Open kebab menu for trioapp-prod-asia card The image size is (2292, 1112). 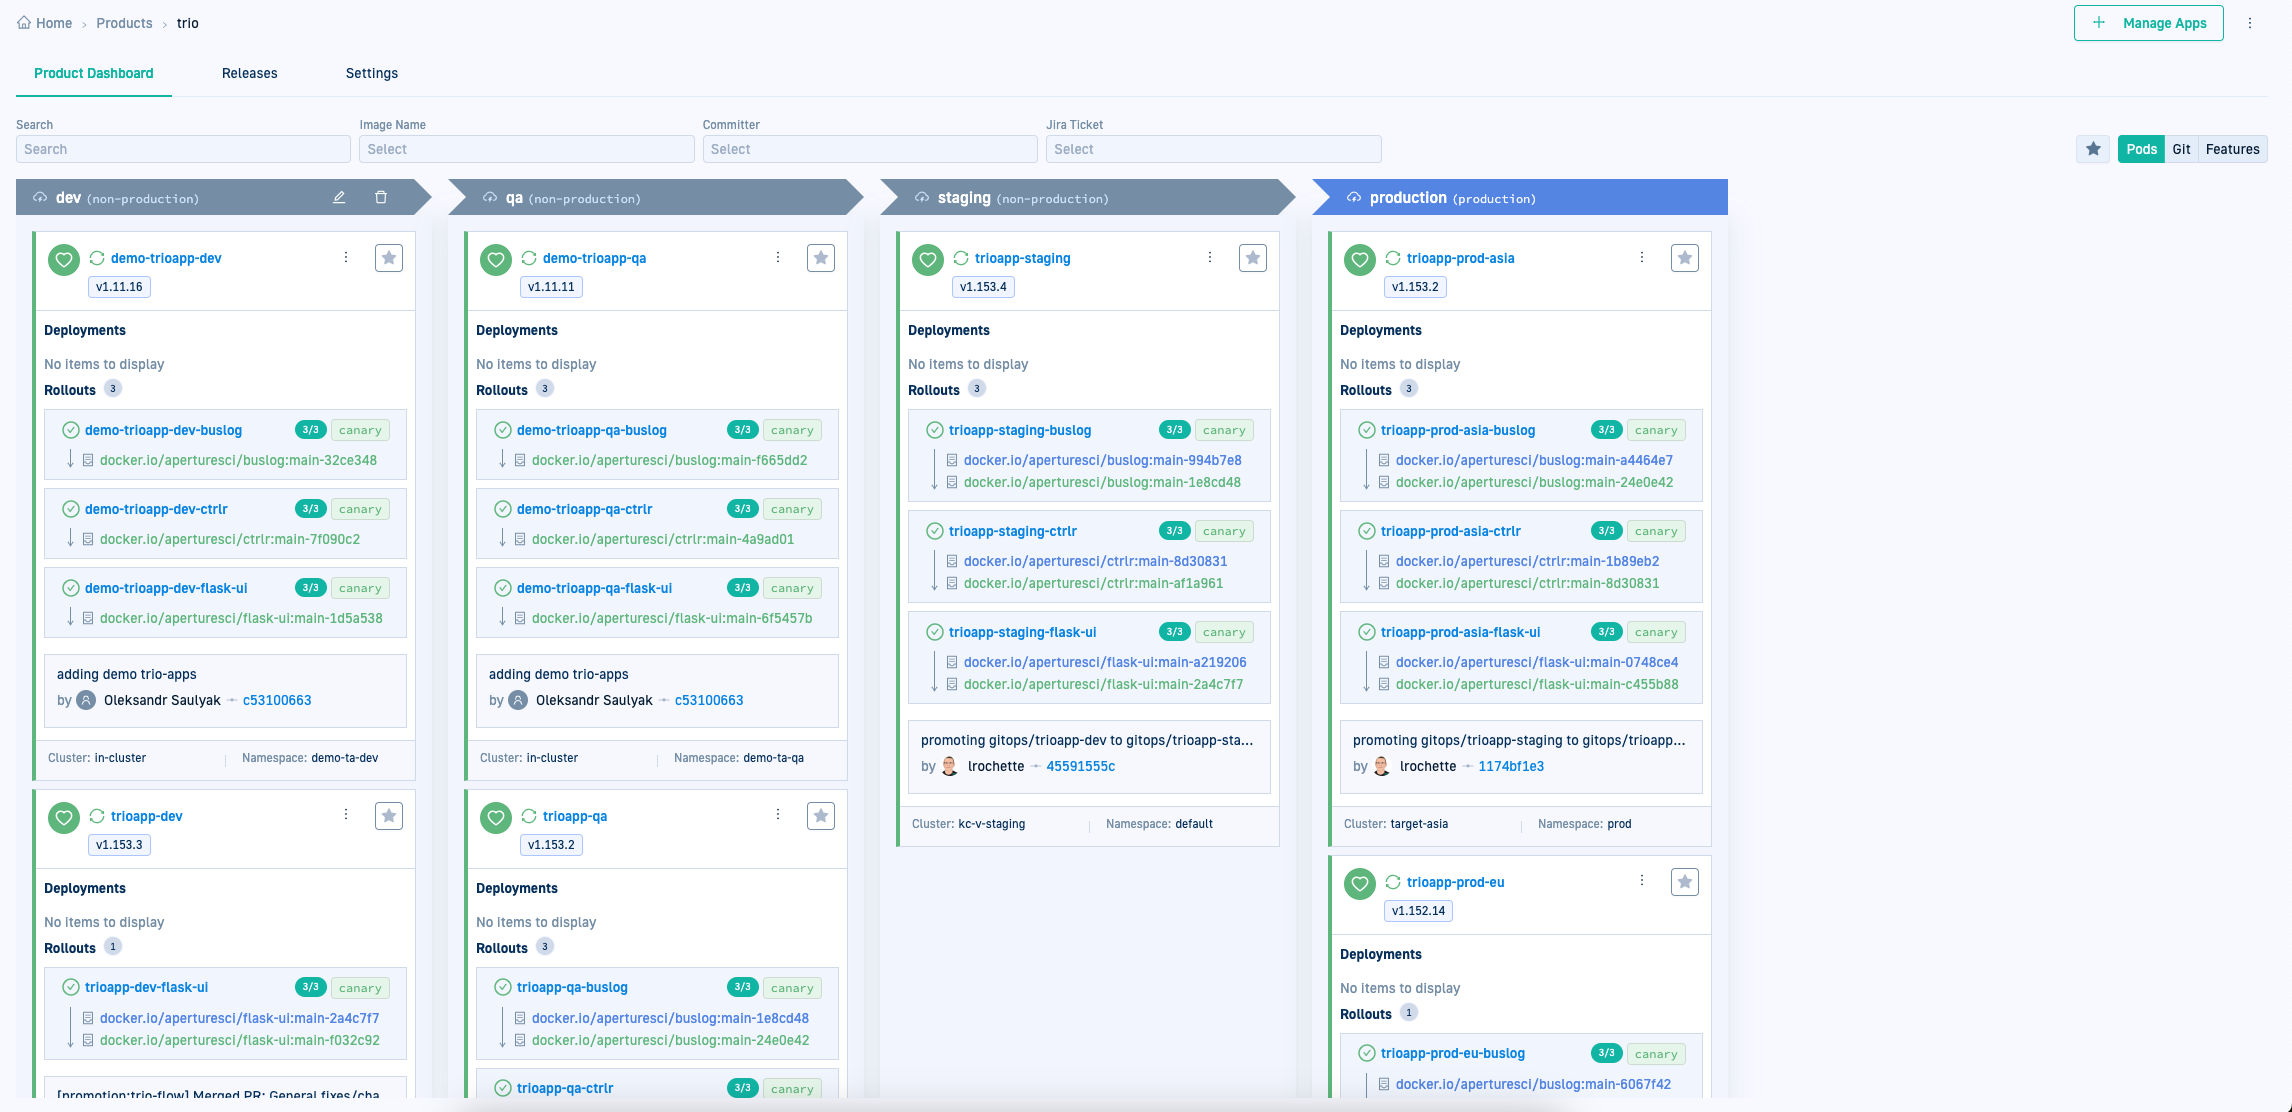pyautogui.click(x=1641, y=257)
